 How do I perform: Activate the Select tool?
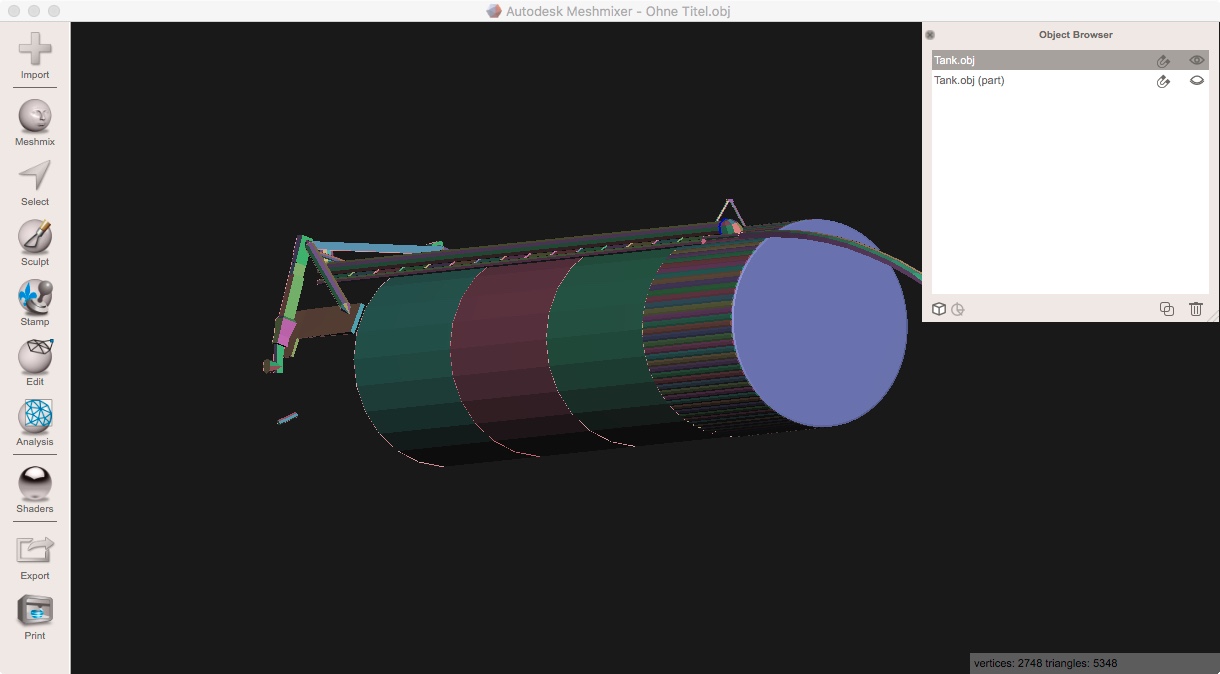coord(34,180)
